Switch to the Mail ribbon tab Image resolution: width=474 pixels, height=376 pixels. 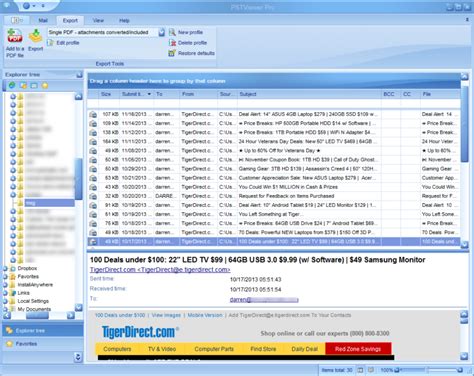(x=43, y=20)
